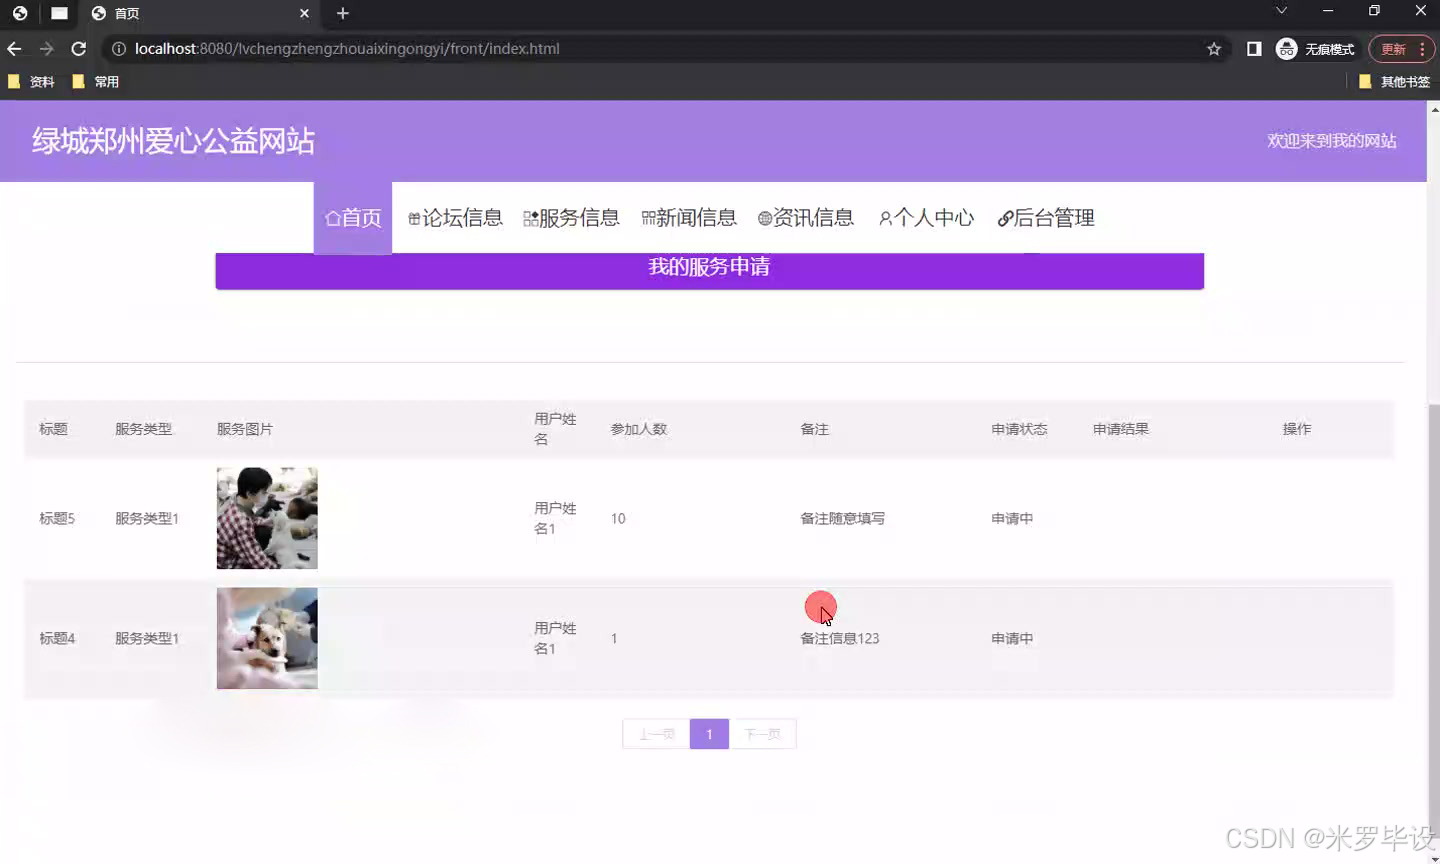
Task: Click the page refresh icon
Action: pyautogui.click(x=79, y=48)
